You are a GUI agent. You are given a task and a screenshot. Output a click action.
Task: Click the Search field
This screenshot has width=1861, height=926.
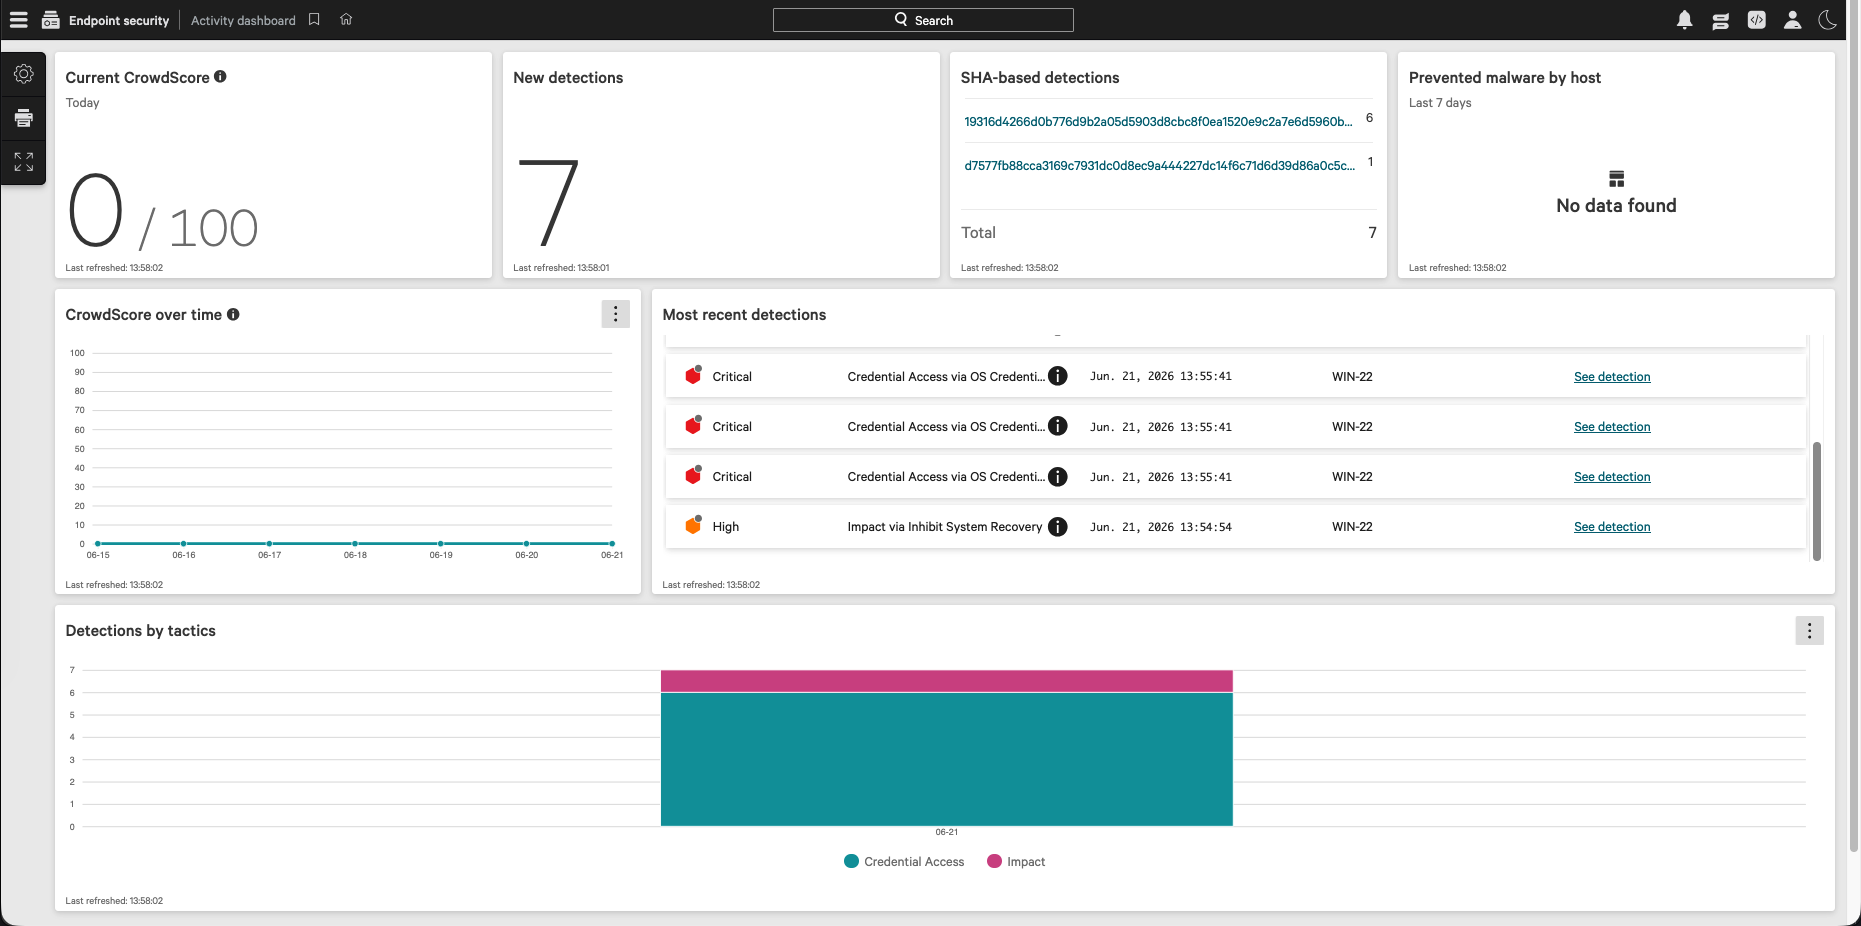click(x=923, y=20)
